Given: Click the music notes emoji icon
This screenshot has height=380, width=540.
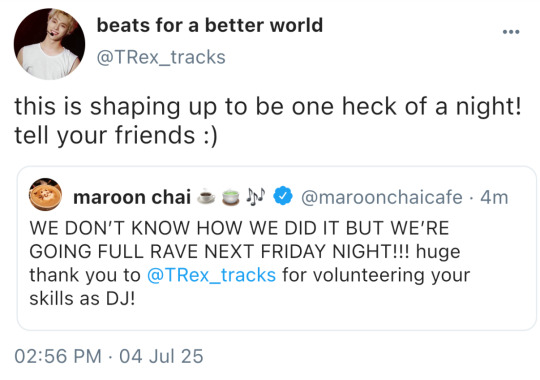Looking at the screenshot, I should (x=256, y=196).
